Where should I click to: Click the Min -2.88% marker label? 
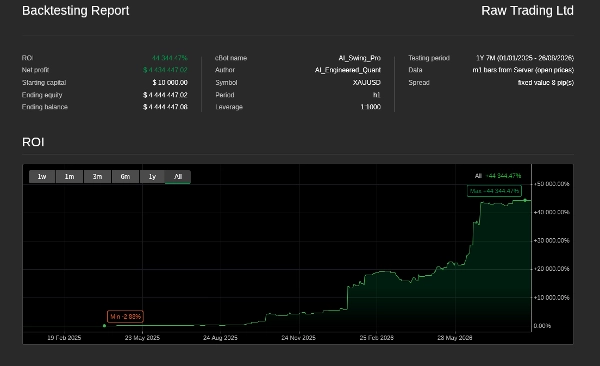click(126, 317)
